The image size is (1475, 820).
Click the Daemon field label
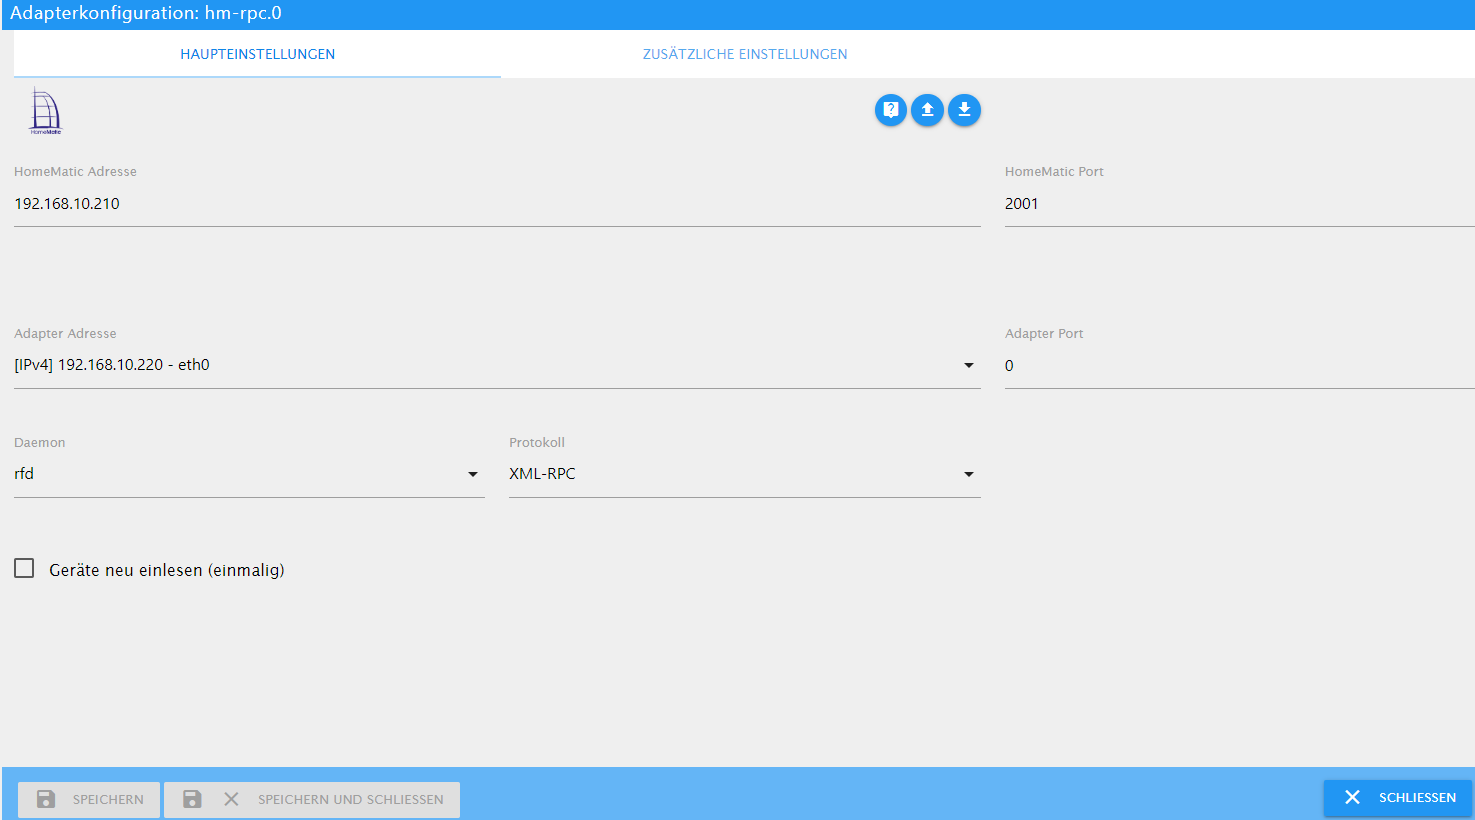tap(40, 443)
